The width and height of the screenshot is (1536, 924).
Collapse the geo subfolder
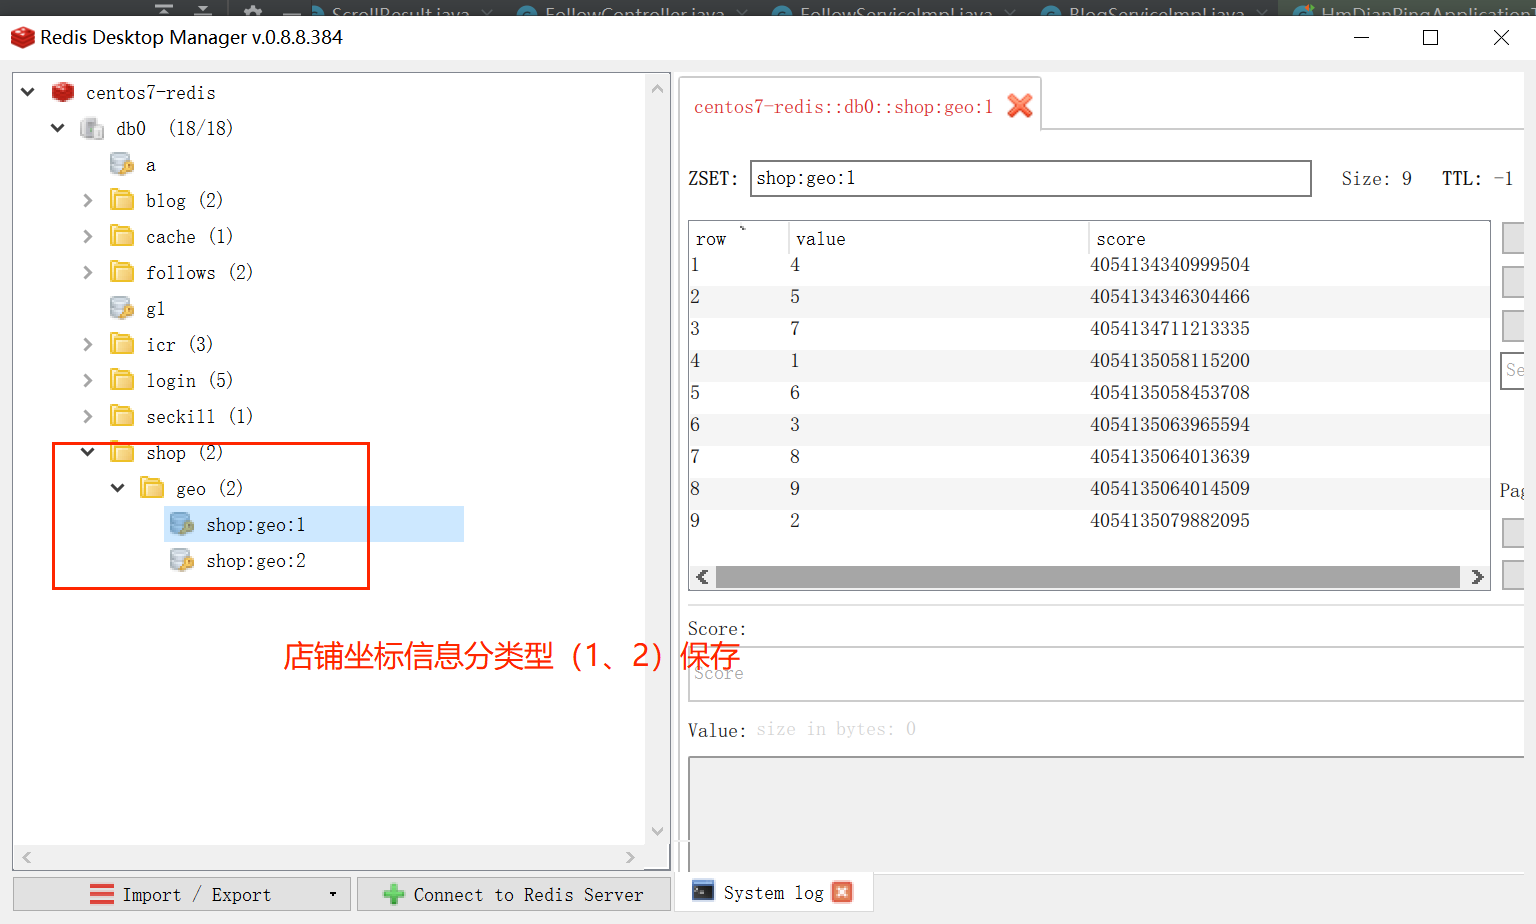click(118, 488)
